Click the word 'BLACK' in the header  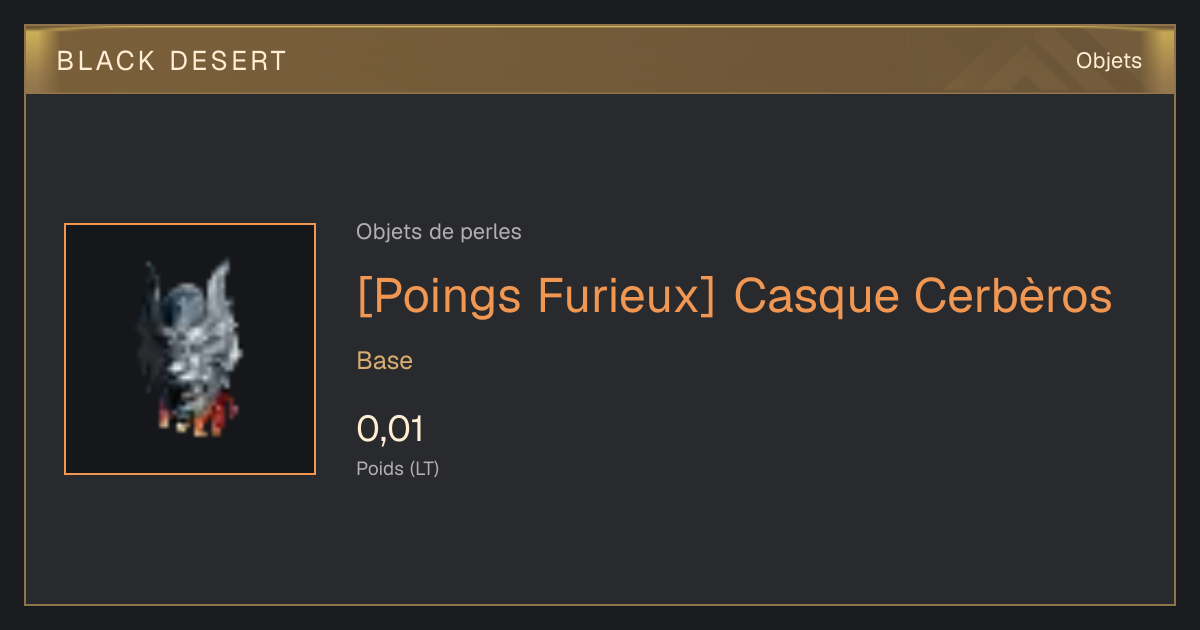pyautogui.click(x=107, y=61)
